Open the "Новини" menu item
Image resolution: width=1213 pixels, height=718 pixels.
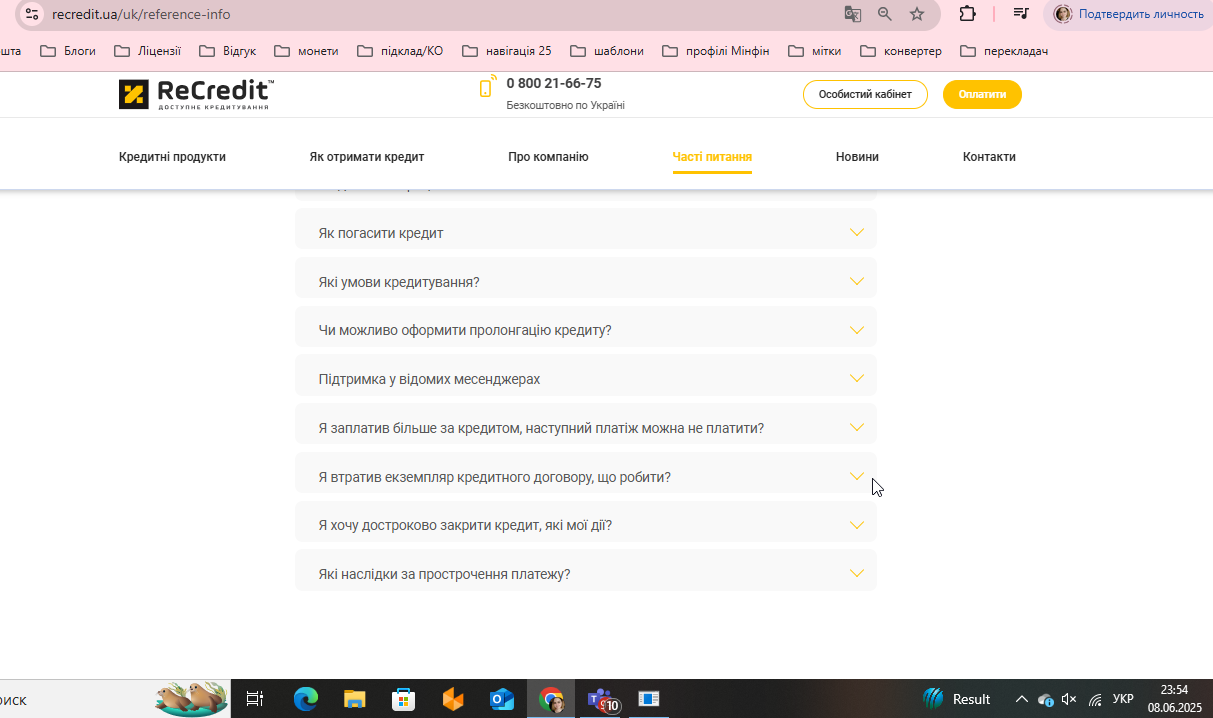pyautogui.click(x=857, y=157)
